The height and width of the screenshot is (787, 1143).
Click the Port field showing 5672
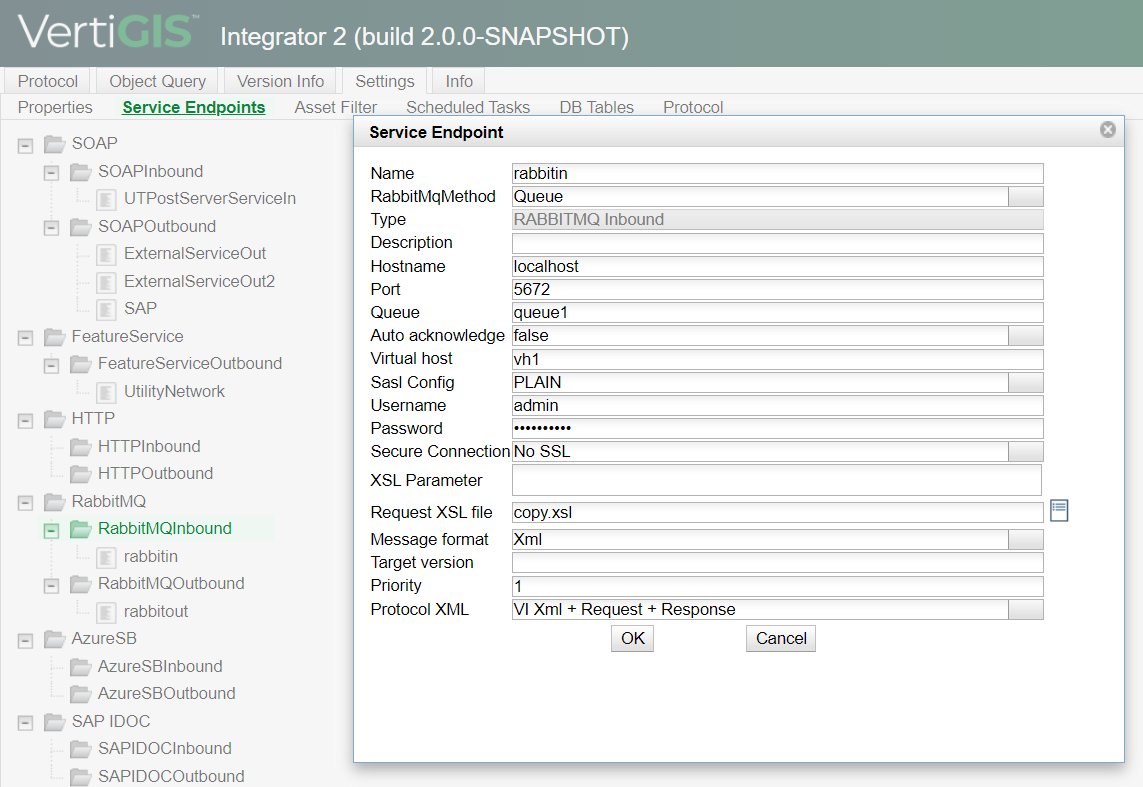click(x=778, y=289)
